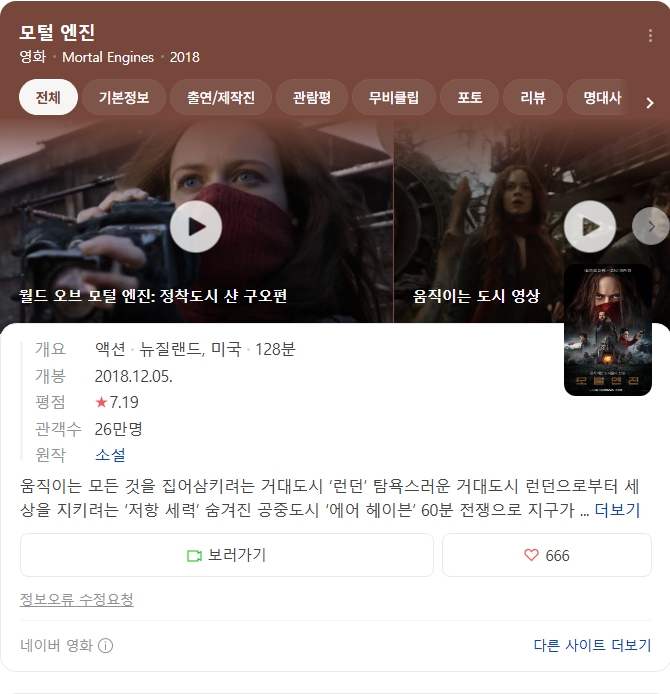This screenshot has width=670, height=694.
Task: Switch to the 기본정보 tab
Action: tap(124, 97)
